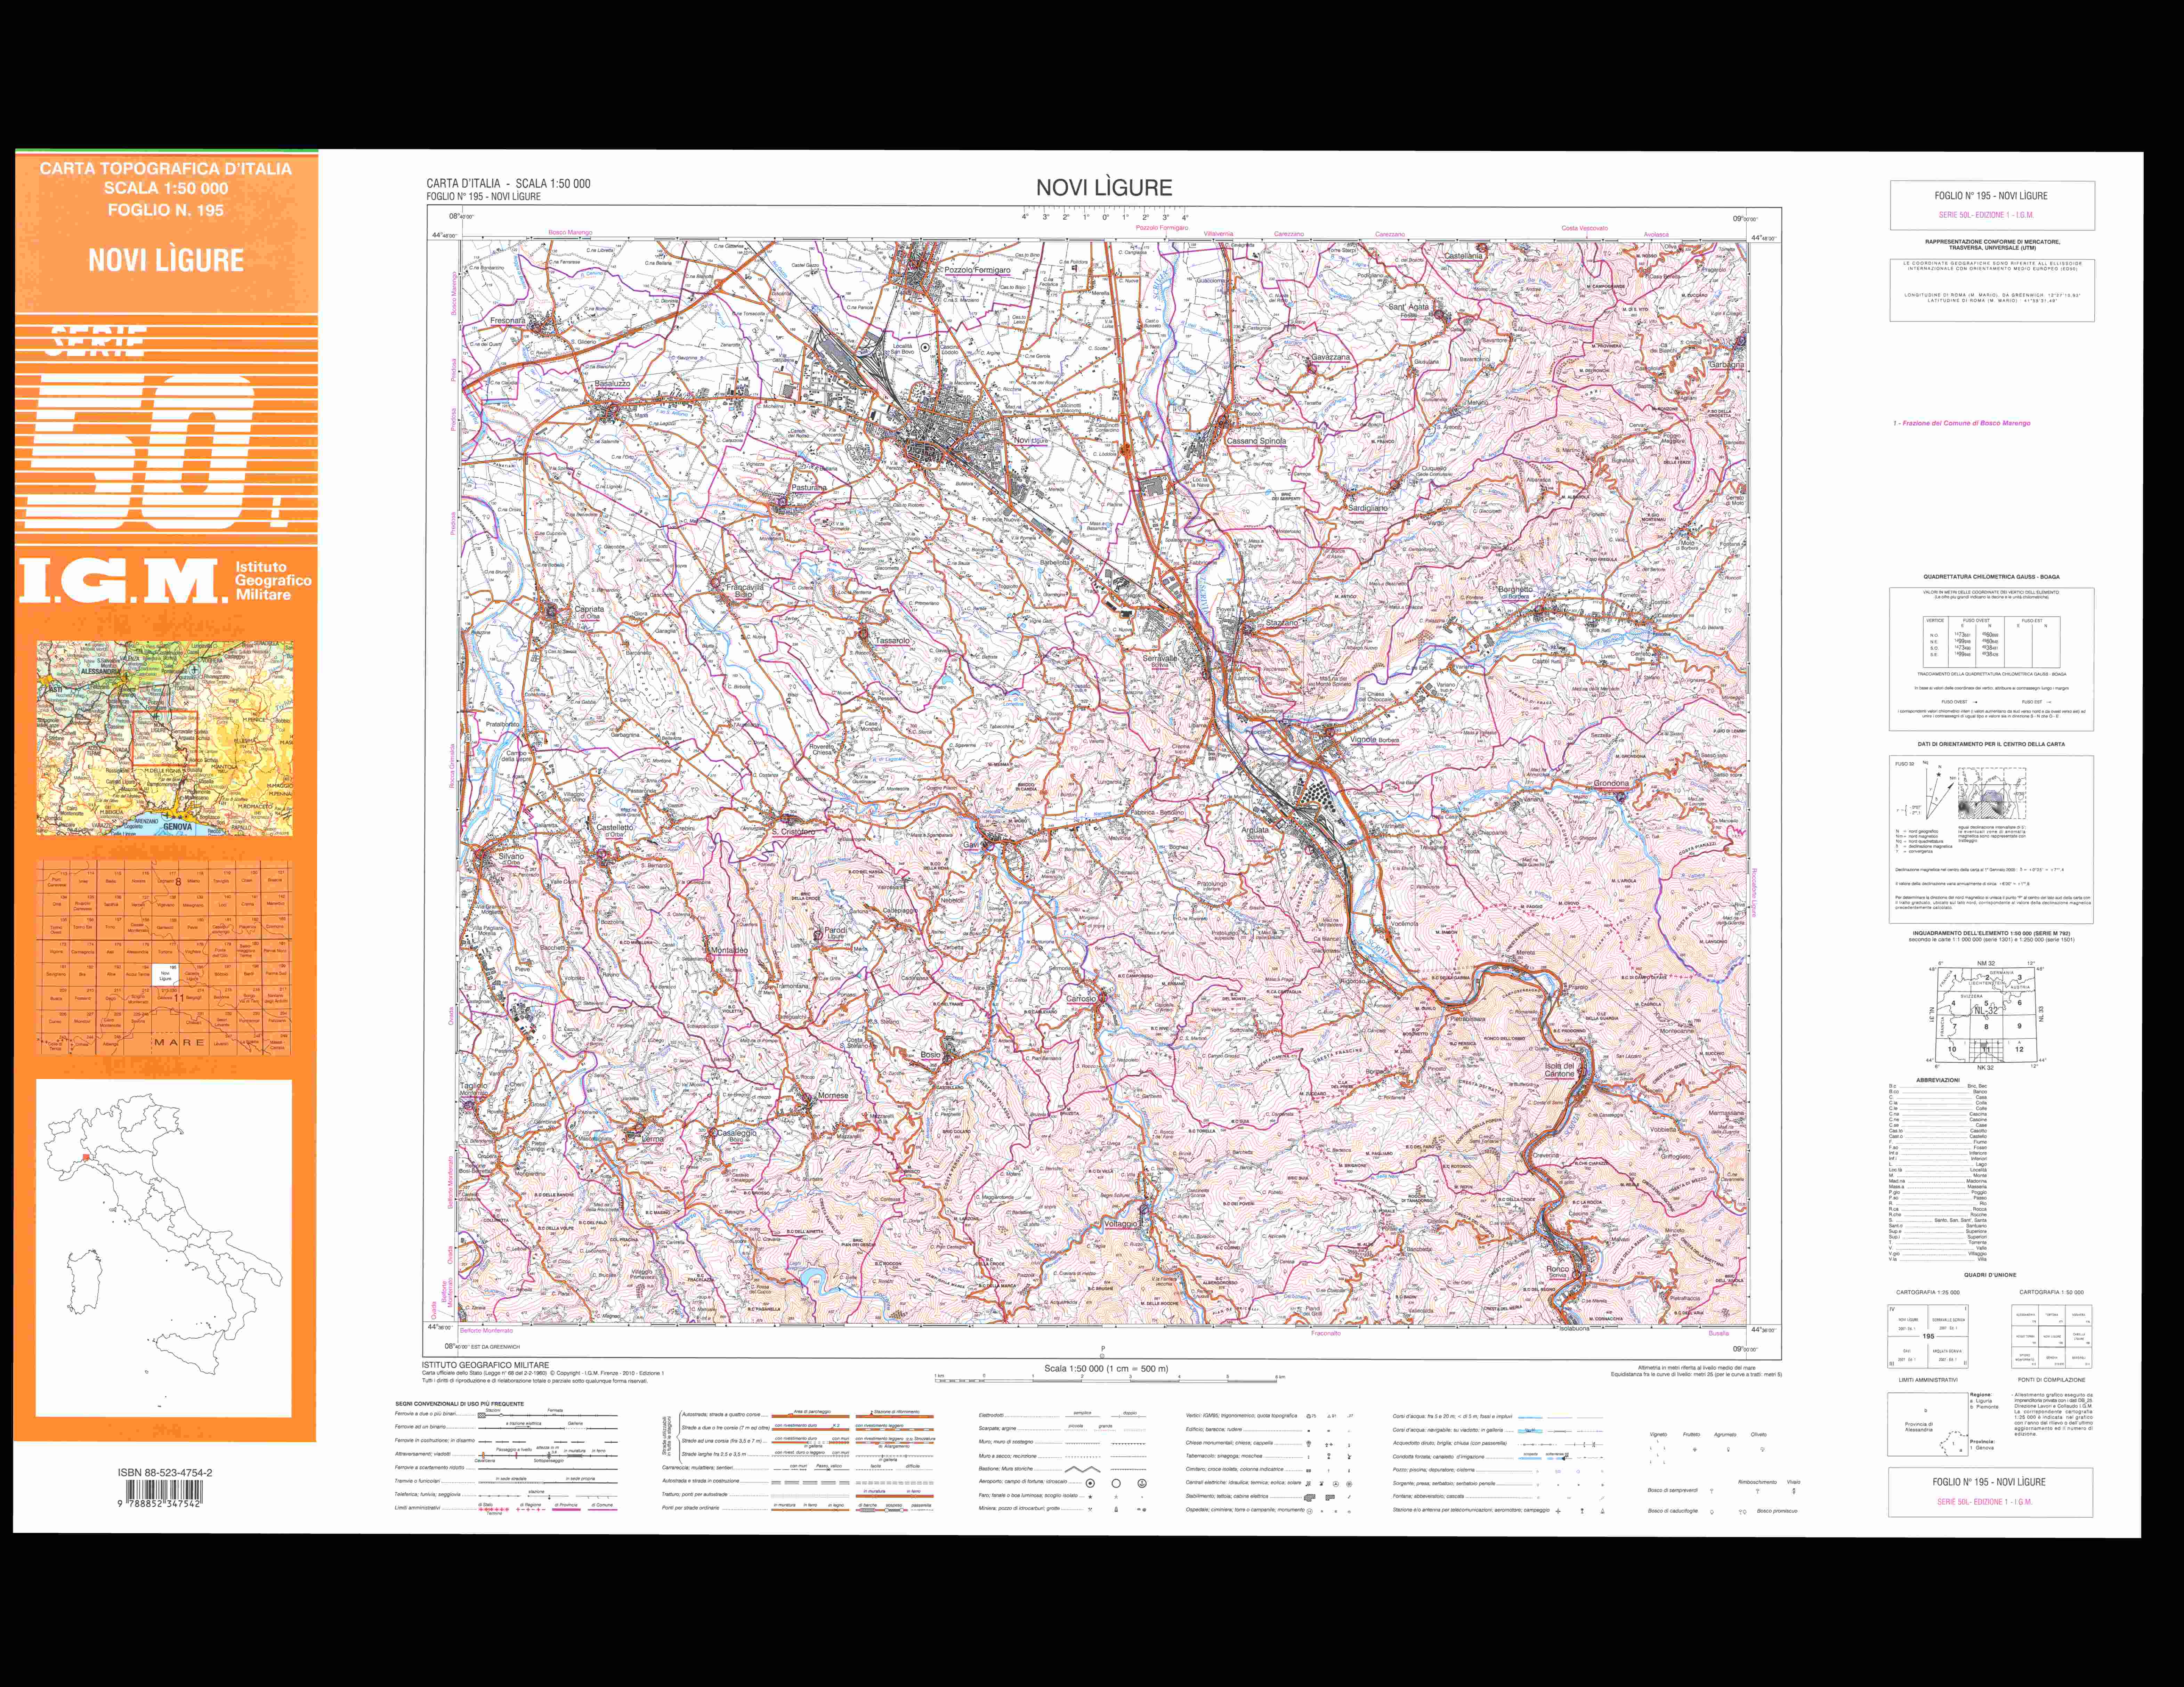The height and width of the screenshot is (1687, 2184).
Task: Click the Gavi town label on the map
Action: pos(970,845)
